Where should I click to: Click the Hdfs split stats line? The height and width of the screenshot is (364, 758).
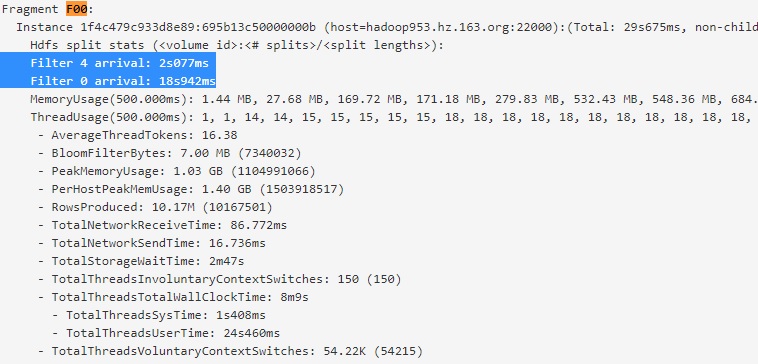click(237, 45)
